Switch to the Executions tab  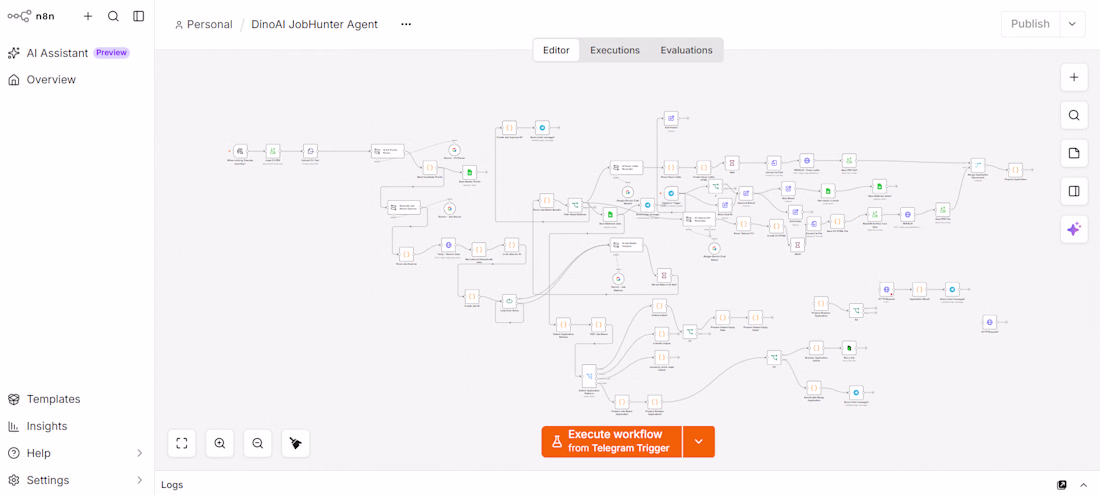tap(615, 50)
